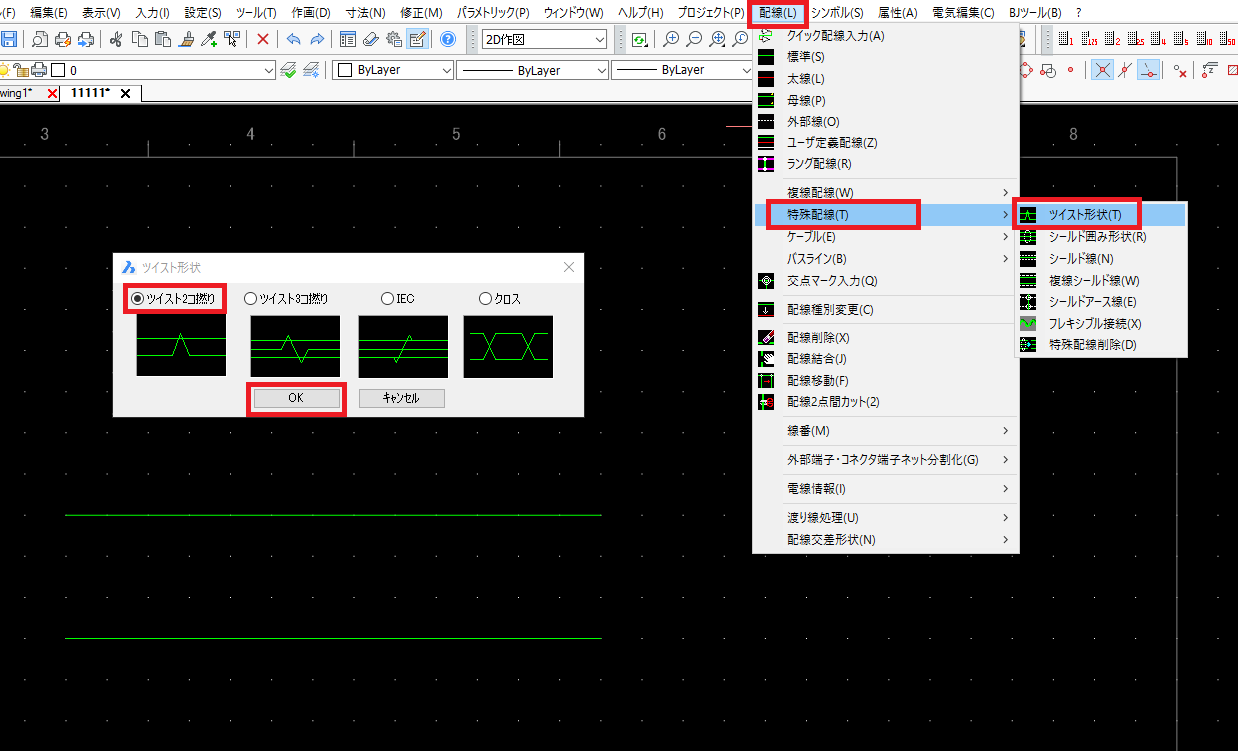The height and width of the screenshot is (751, 1238).
Task: Click the Save icon in the toolbar
Action: click(10, 40)
